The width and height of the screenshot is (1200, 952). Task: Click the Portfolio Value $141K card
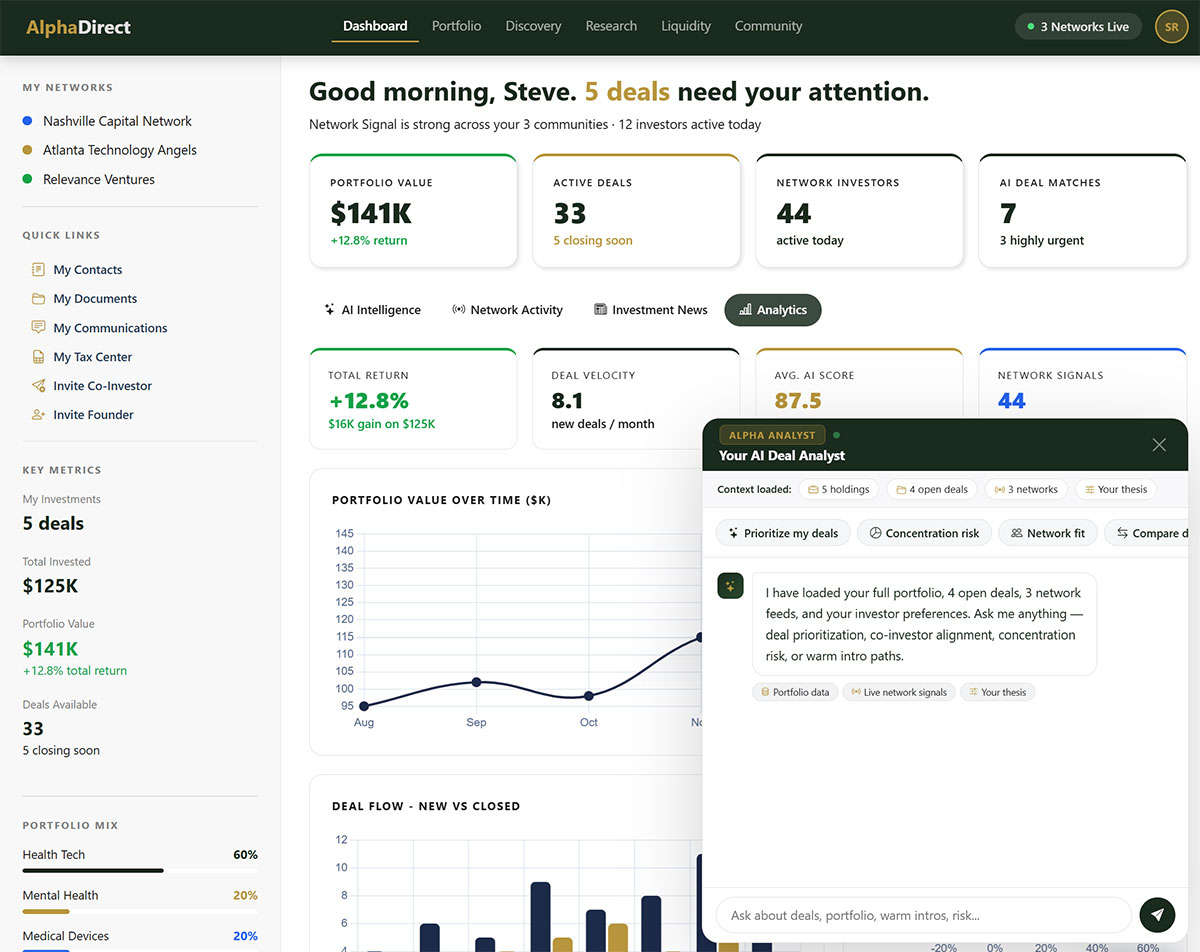point(413,211)
